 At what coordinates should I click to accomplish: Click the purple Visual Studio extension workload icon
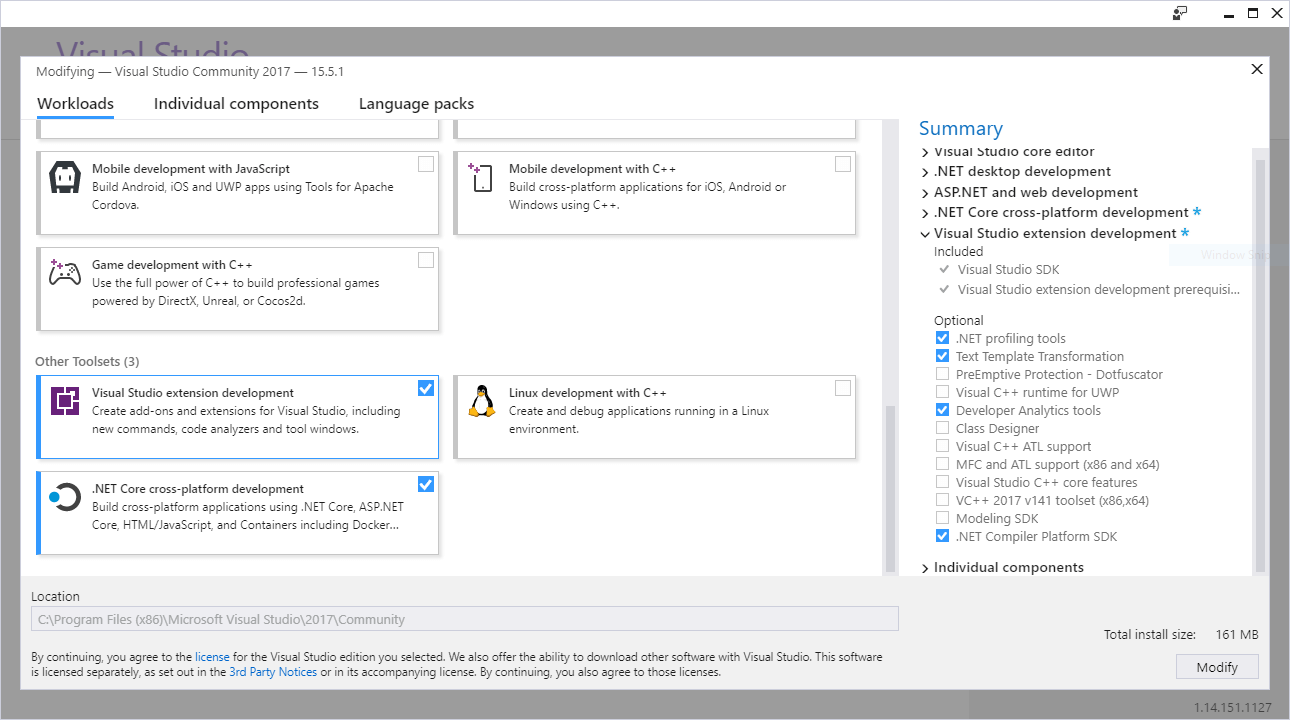coord(65,401)
